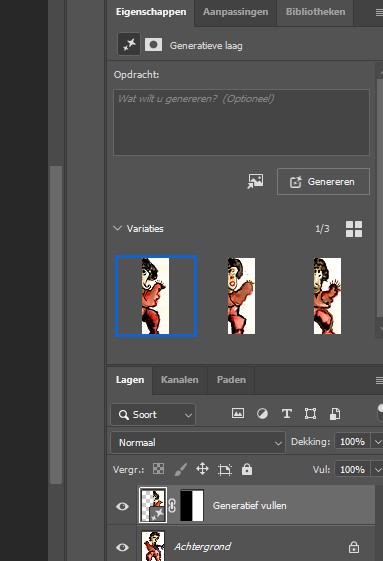This screenshot has height=561, width=383.
Task: Filter layers by pixel layers icon
Action: (238, 414)
